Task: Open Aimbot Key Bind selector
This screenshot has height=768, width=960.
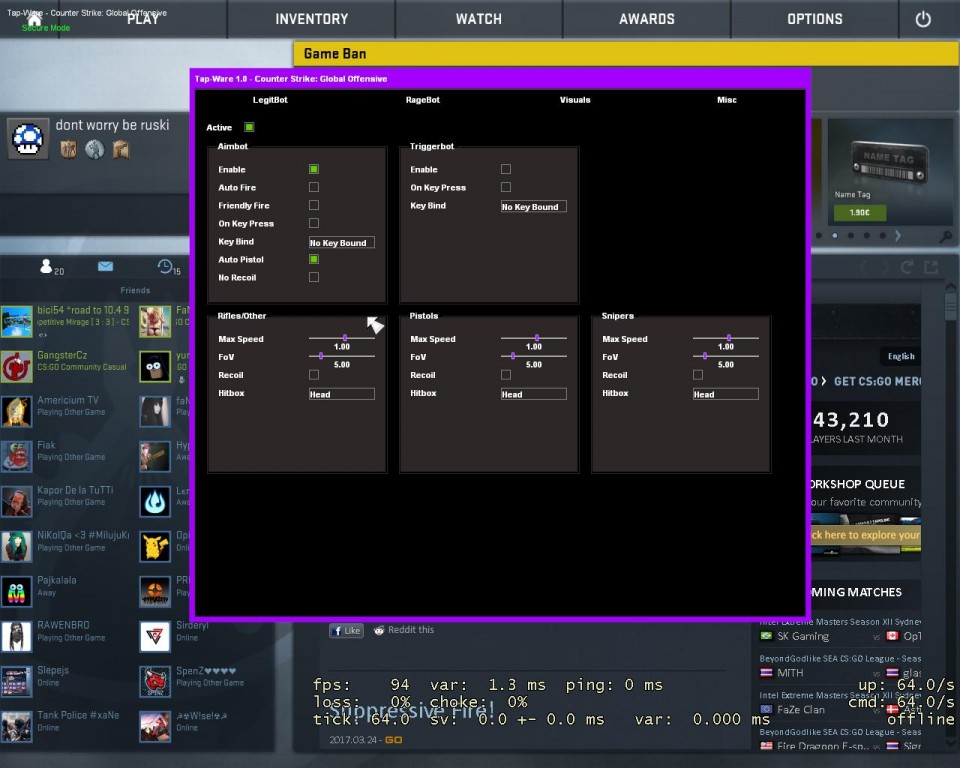Action: 342,243
